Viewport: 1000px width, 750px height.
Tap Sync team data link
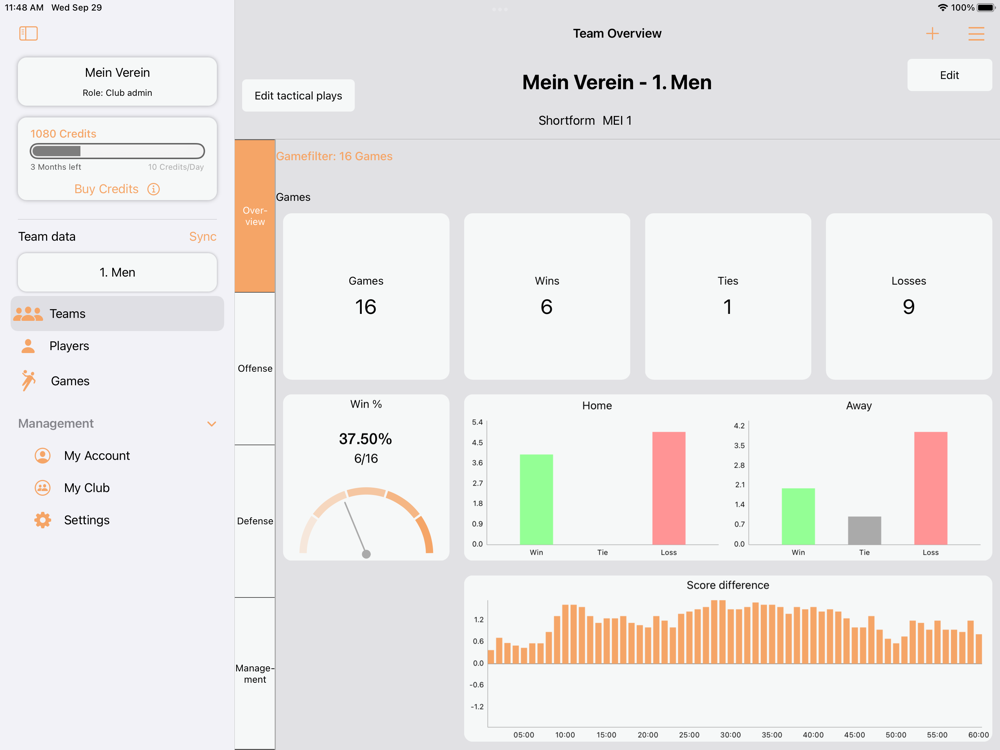pyautogui.click(x=203, y=237)
